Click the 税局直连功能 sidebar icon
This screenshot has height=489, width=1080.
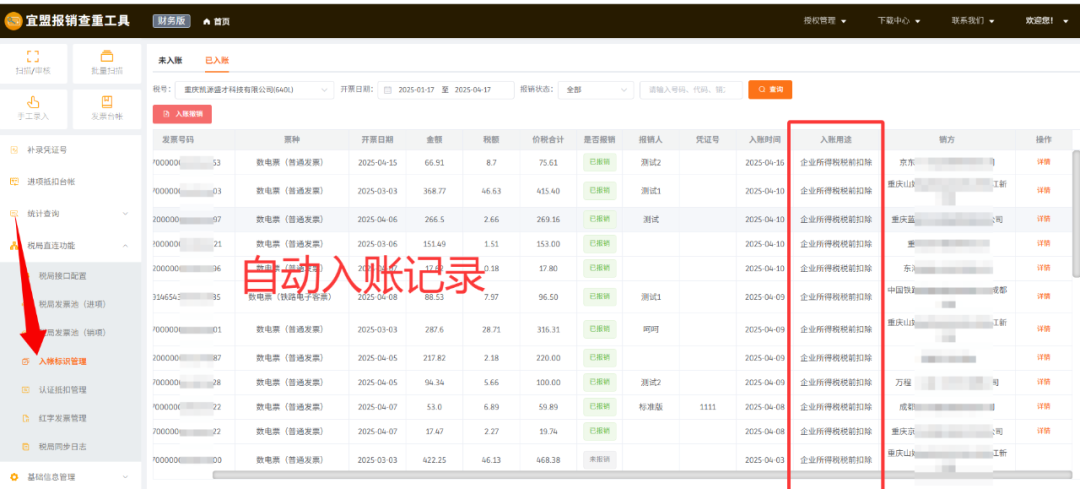(14, 245)
